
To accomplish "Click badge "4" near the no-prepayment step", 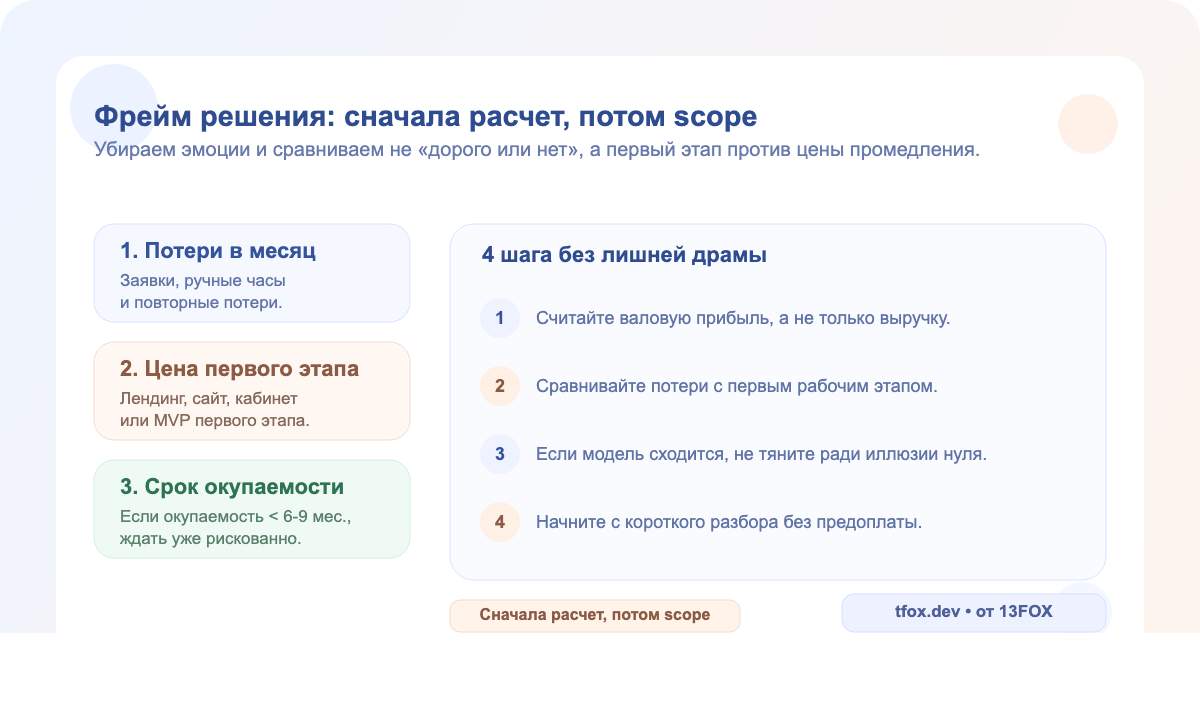I will [500, 522].
